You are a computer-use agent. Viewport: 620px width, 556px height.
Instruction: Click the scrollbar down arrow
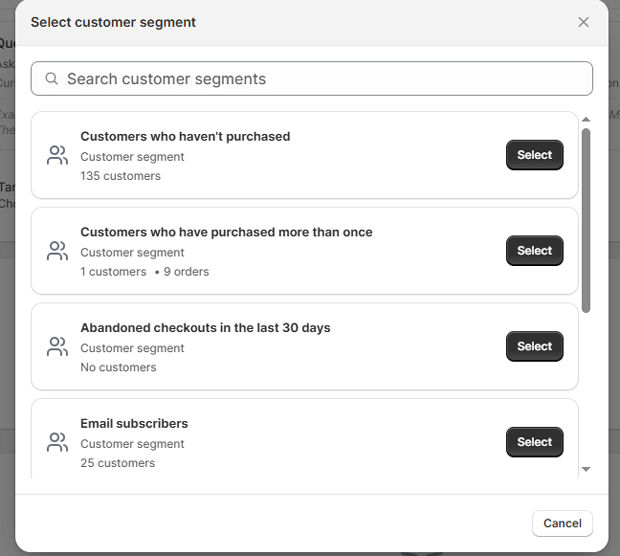[586, 469]
